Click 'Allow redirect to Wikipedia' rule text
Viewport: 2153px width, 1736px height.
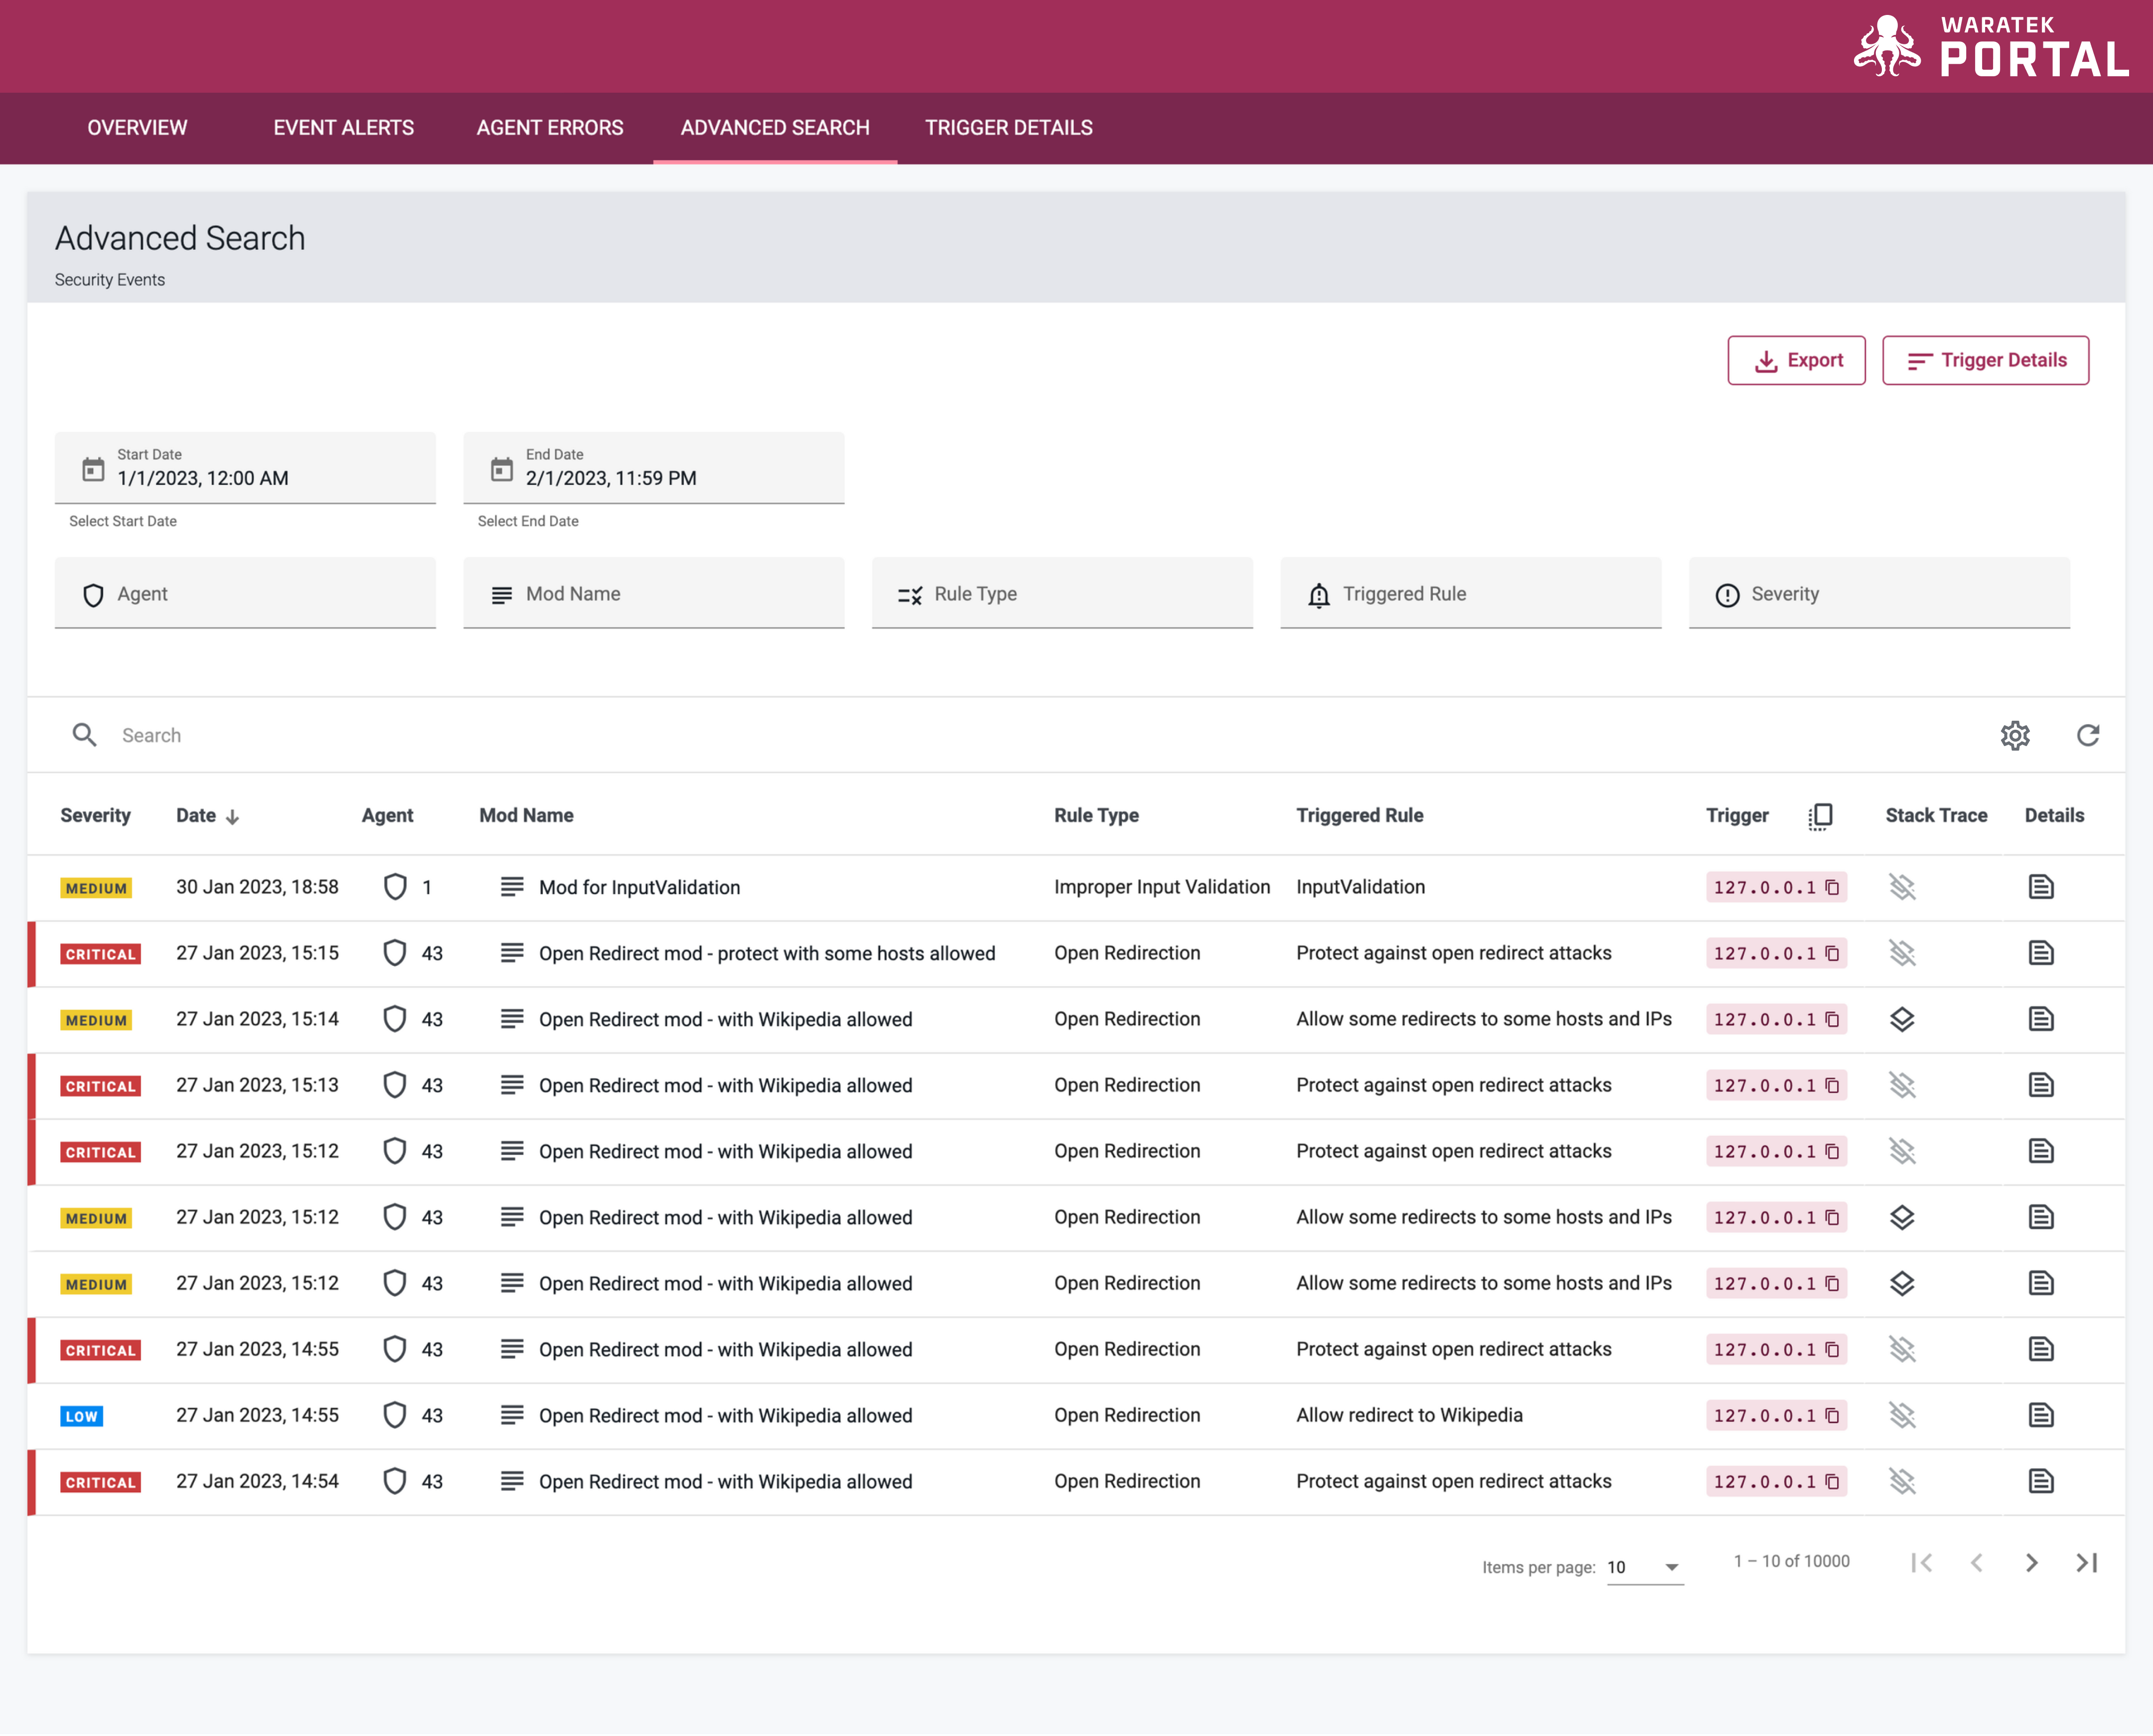point(1409,1415)
